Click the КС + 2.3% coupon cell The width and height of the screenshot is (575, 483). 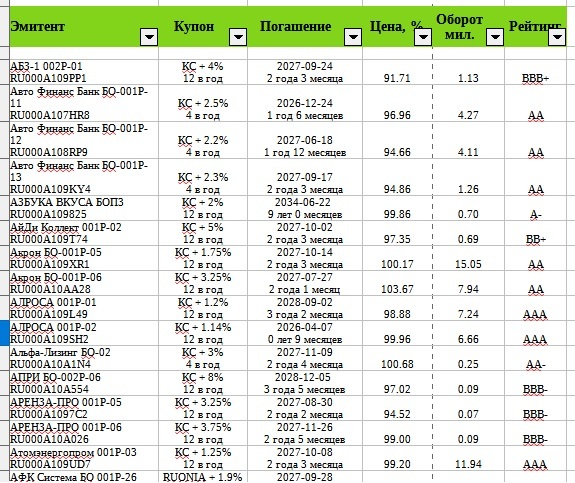click(203, 177)
